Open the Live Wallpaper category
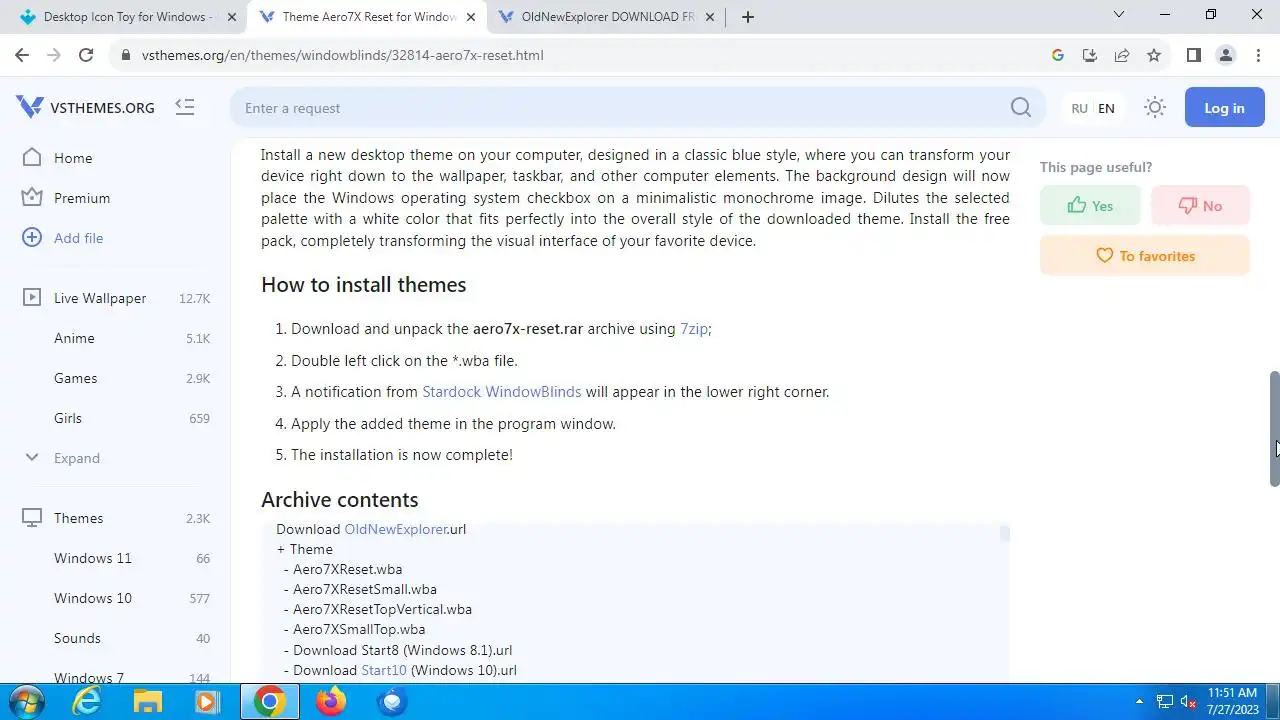 point(100,298)
